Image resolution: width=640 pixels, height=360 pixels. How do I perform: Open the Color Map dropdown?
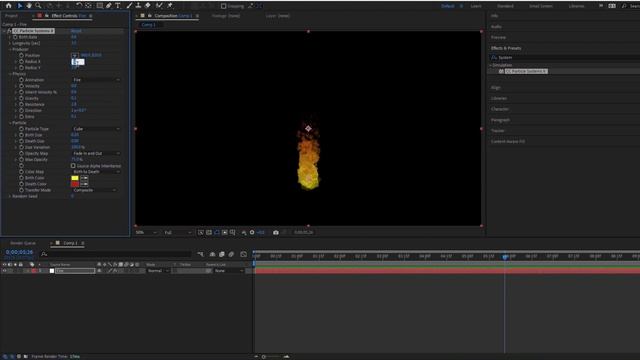(x=96, y=172)
